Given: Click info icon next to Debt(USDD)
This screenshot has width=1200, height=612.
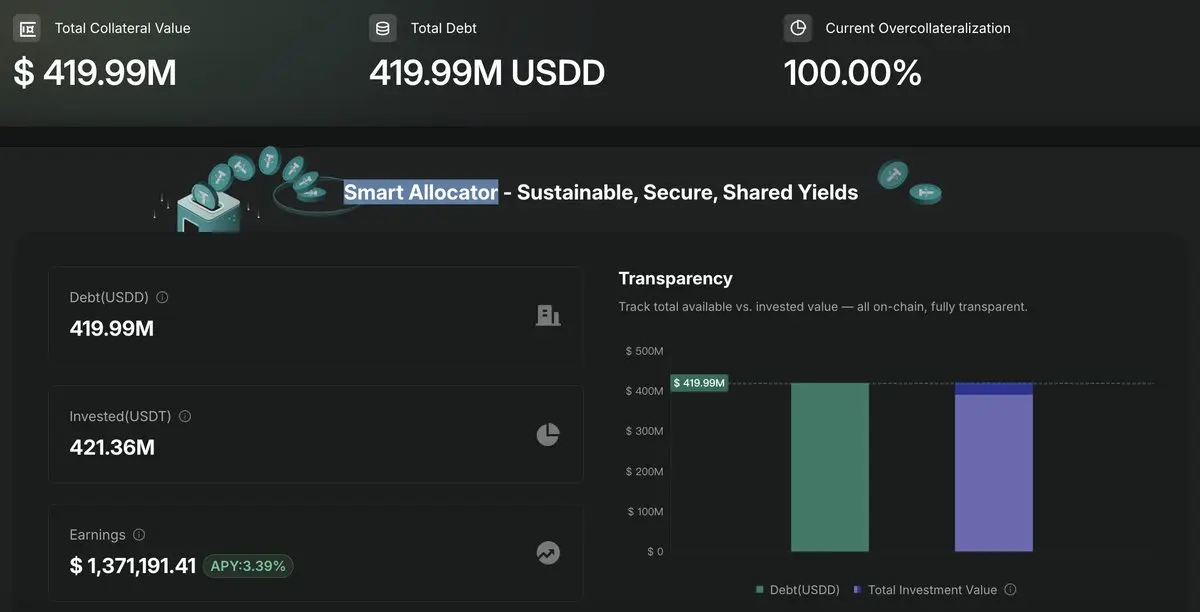Looking at the screenshot, I should (x=163, y=297).
